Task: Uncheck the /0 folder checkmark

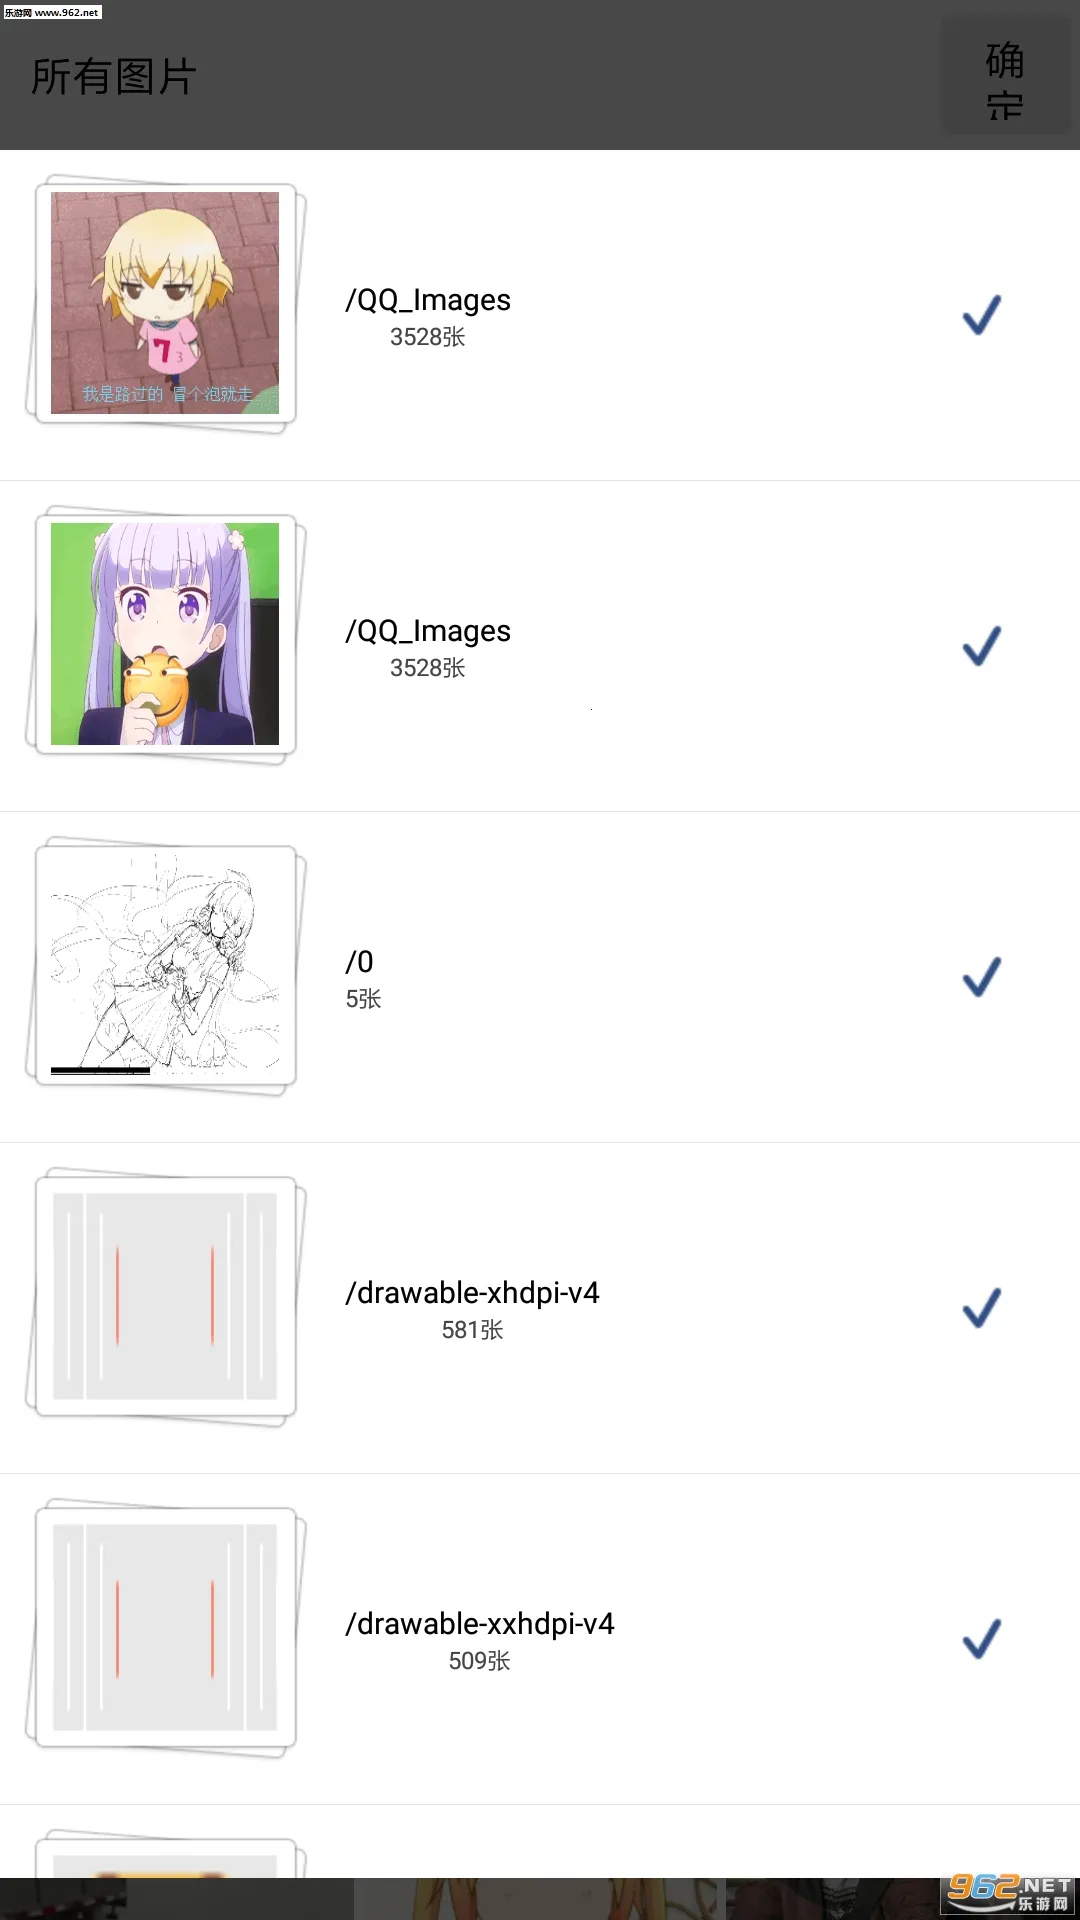Action: point(981,977)
